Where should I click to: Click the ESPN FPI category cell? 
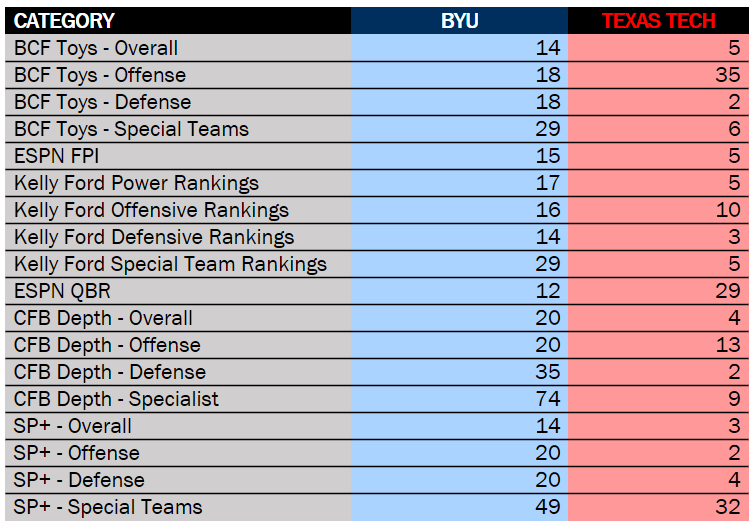click(56, 156)
